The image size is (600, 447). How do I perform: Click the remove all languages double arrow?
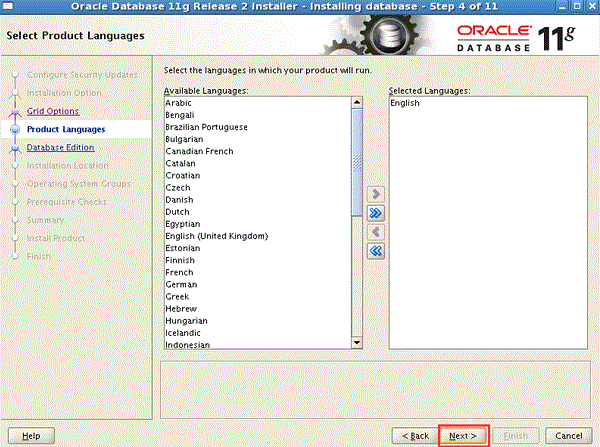(x=376, y=251)
